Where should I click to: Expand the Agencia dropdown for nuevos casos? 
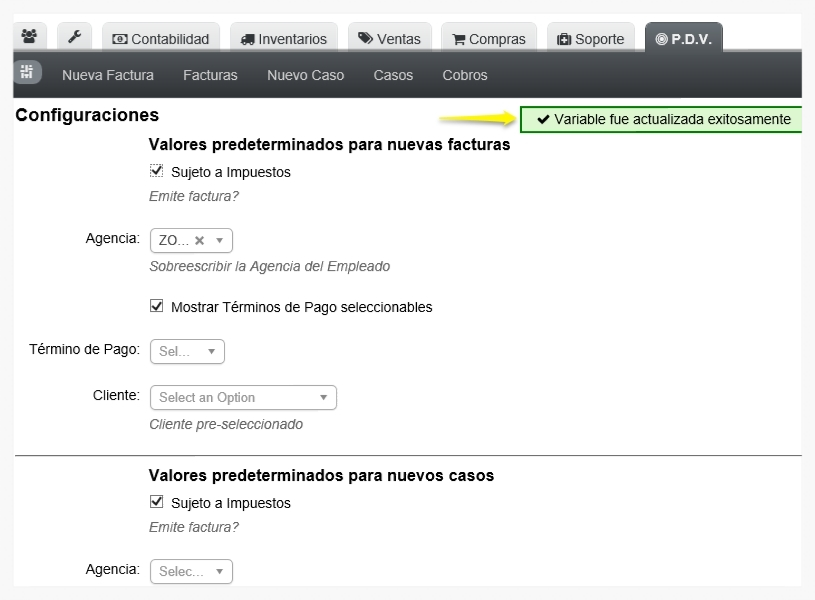click(x=191, y=571)
